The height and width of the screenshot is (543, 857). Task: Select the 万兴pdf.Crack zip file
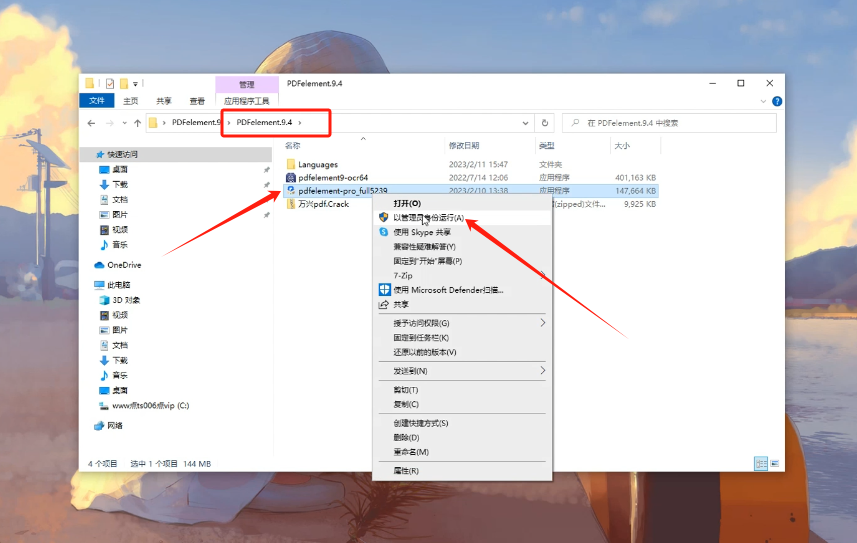click(x=323, y=204)
